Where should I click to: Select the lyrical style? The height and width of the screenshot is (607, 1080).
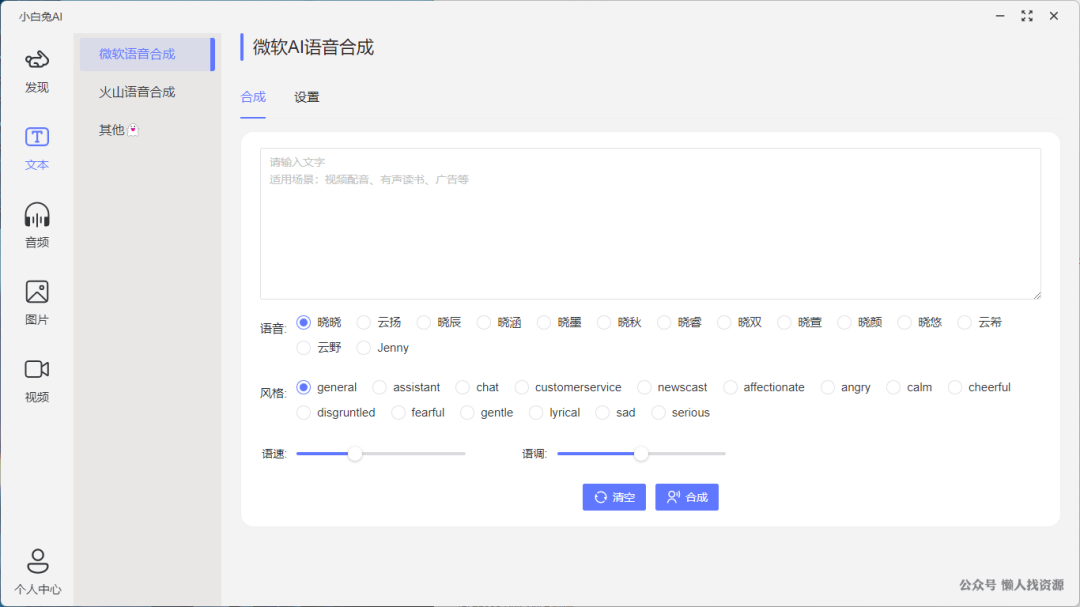click(536, 413)
